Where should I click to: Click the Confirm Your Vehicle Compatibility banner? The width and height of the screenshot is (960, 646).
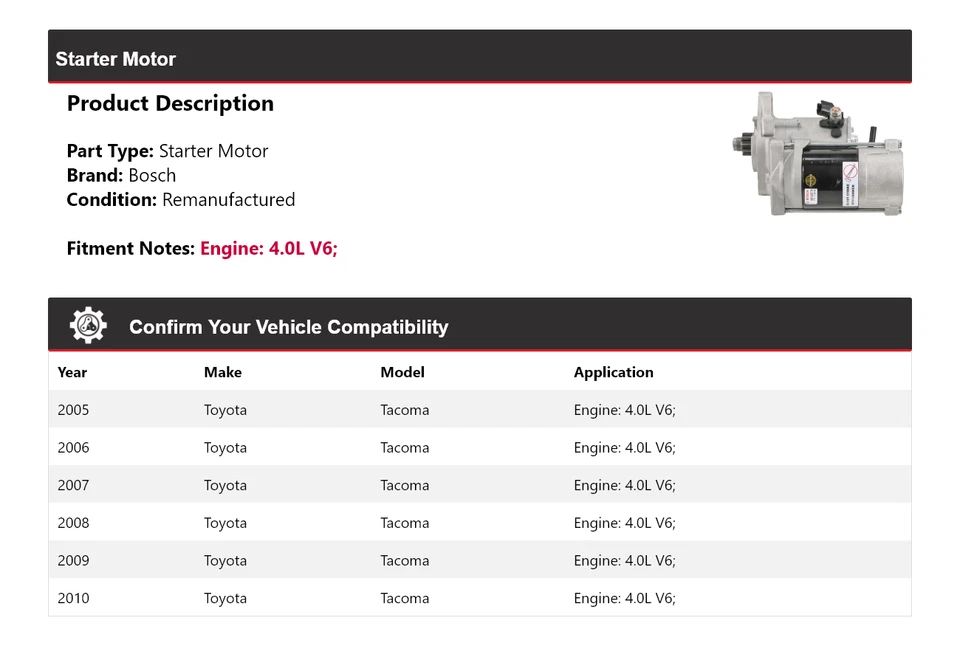click(288, 327)
